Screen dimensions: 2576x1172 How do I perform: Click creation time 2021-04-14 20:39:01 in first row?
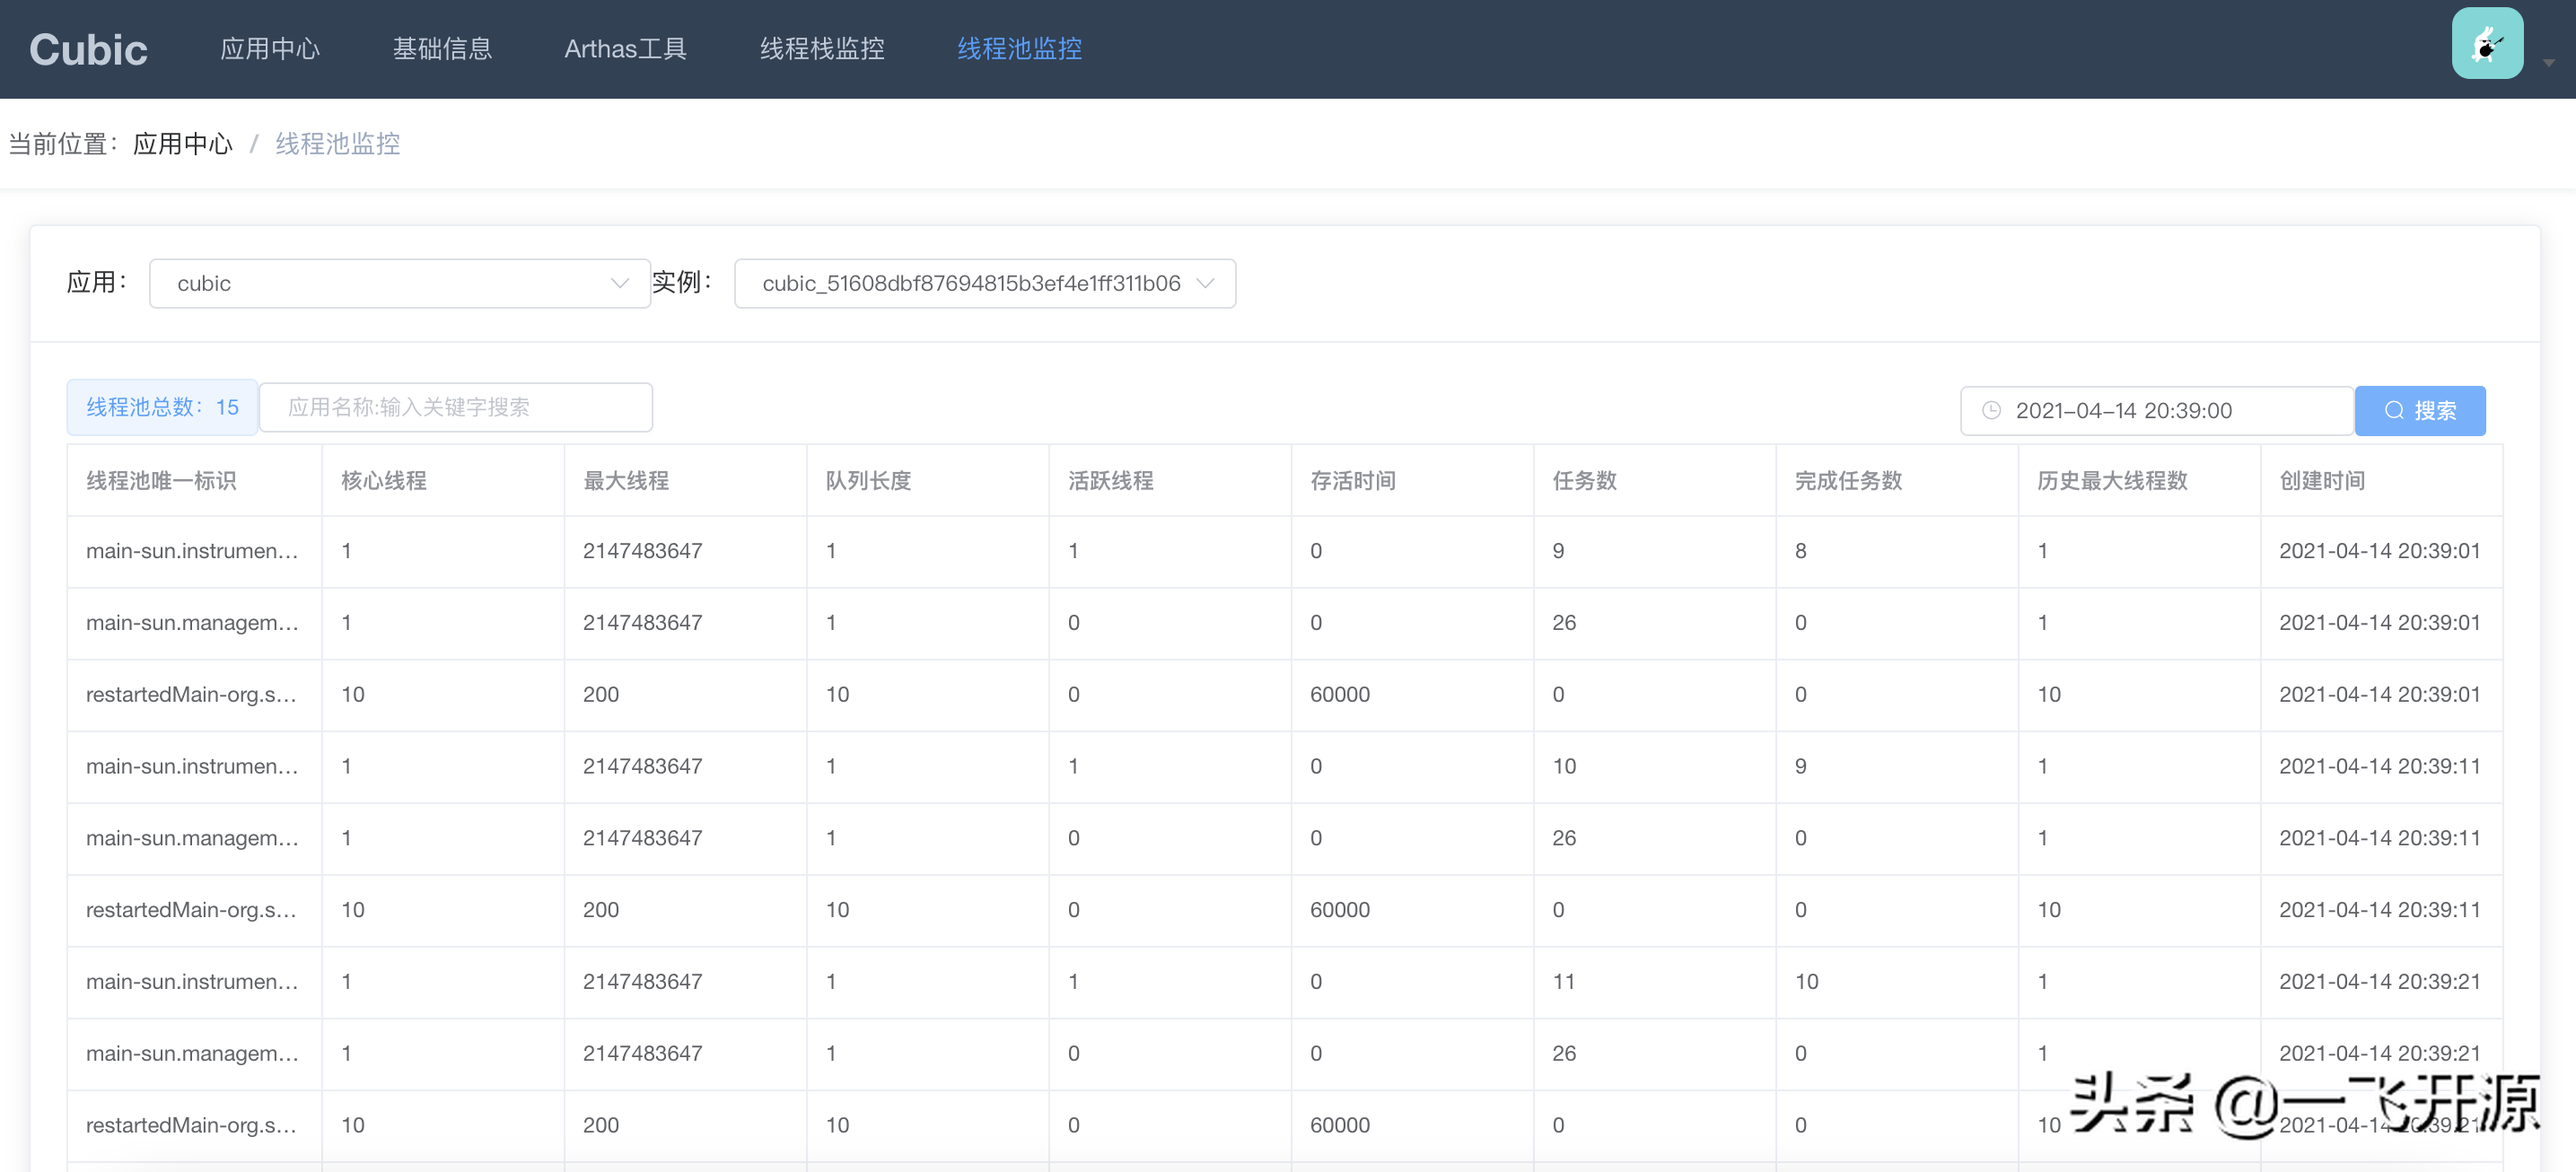(x=2379, y=551)
